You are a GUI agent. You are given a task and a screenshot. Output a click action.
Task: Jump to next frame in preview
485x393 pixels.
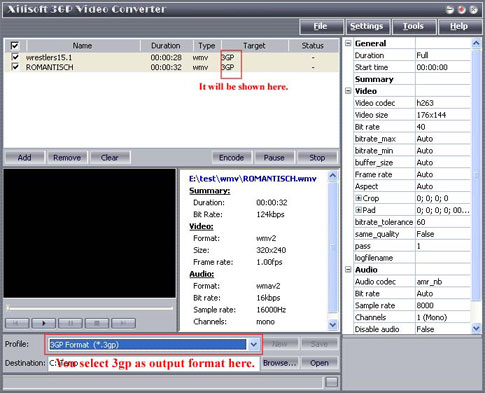point(124,323)
